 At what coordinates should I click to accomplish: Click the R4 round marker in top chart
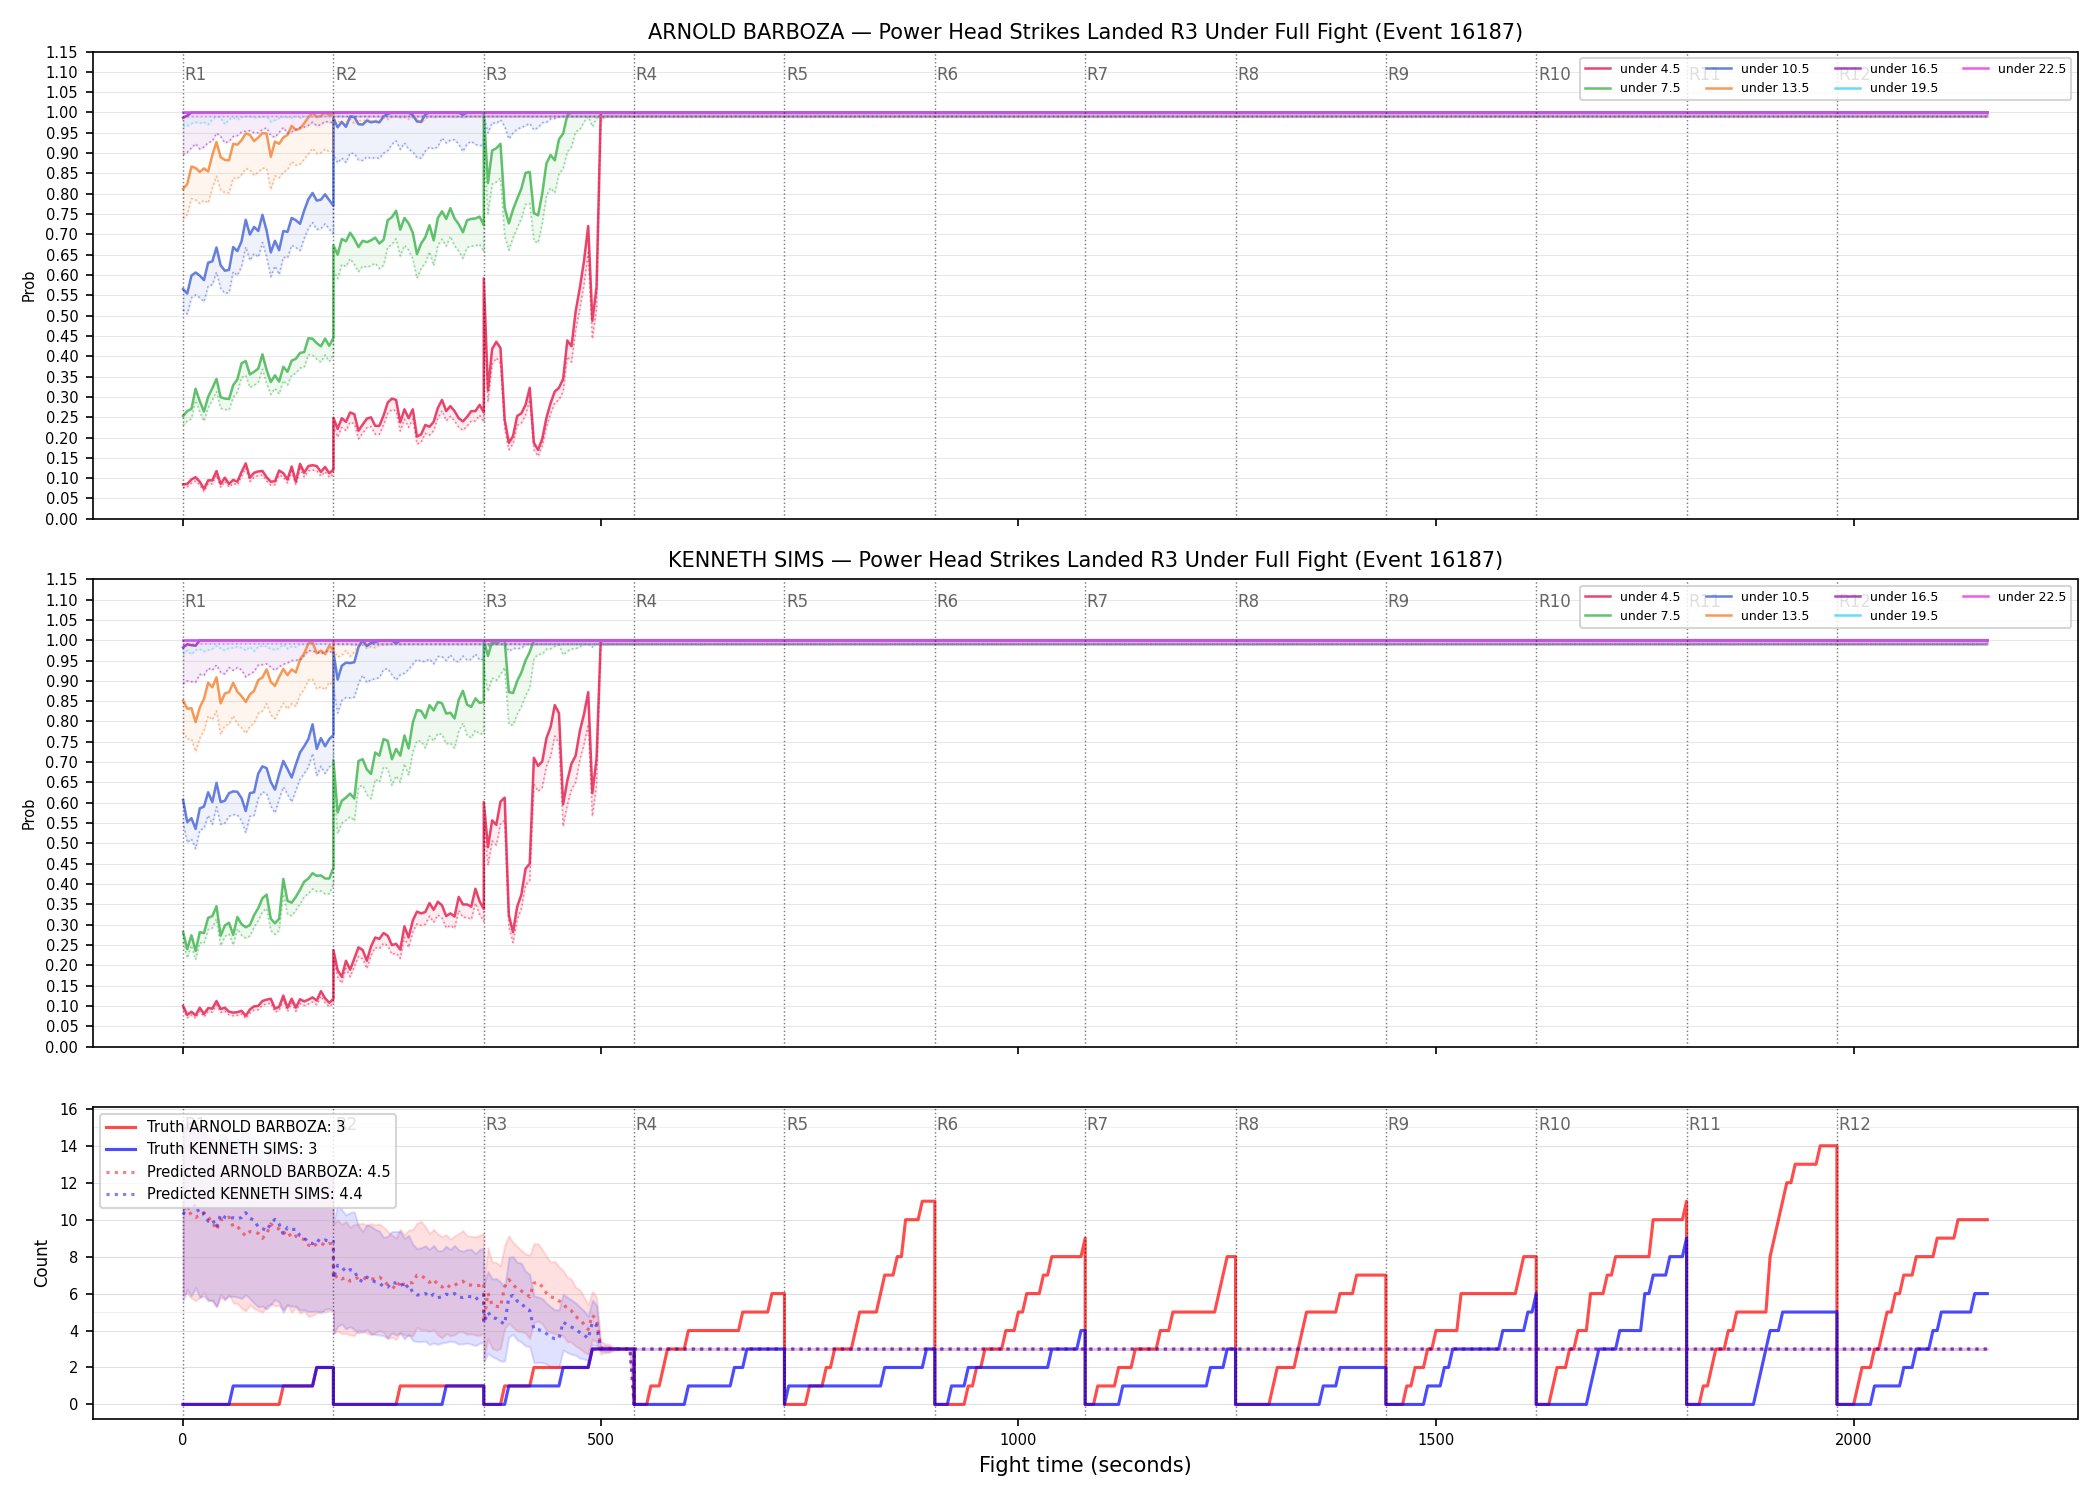point(646,74)
